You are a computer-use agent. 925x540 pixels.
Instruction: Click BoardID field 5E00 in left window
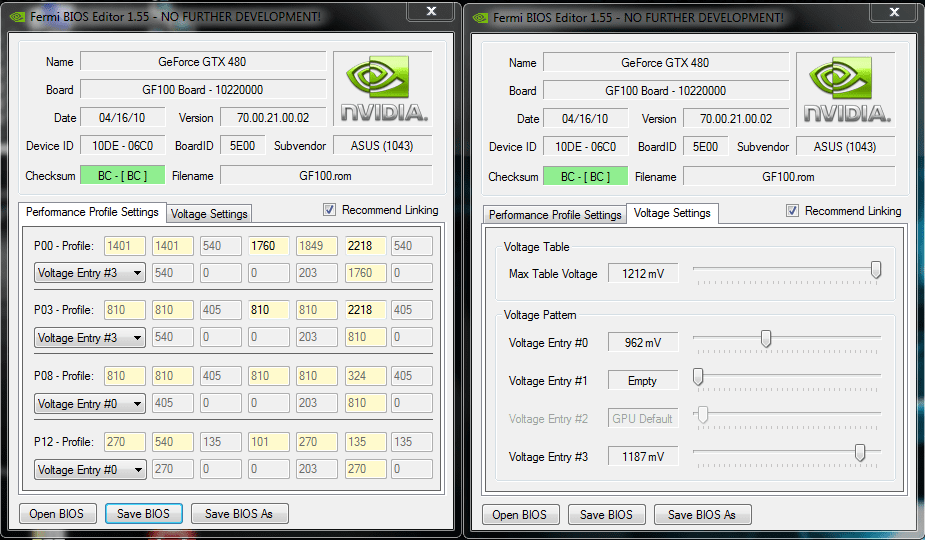[242, 146]
